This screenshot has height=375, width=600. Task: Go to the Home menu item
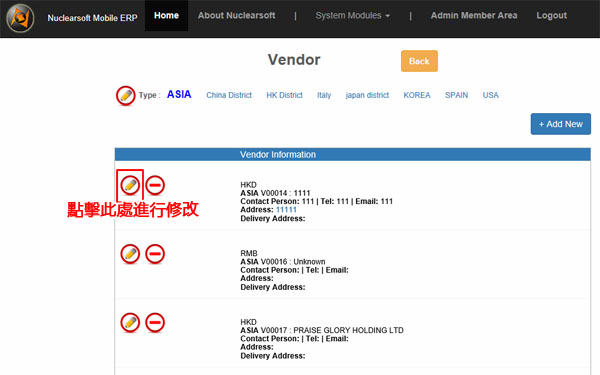pyautogui.click(x=166, y=16)
